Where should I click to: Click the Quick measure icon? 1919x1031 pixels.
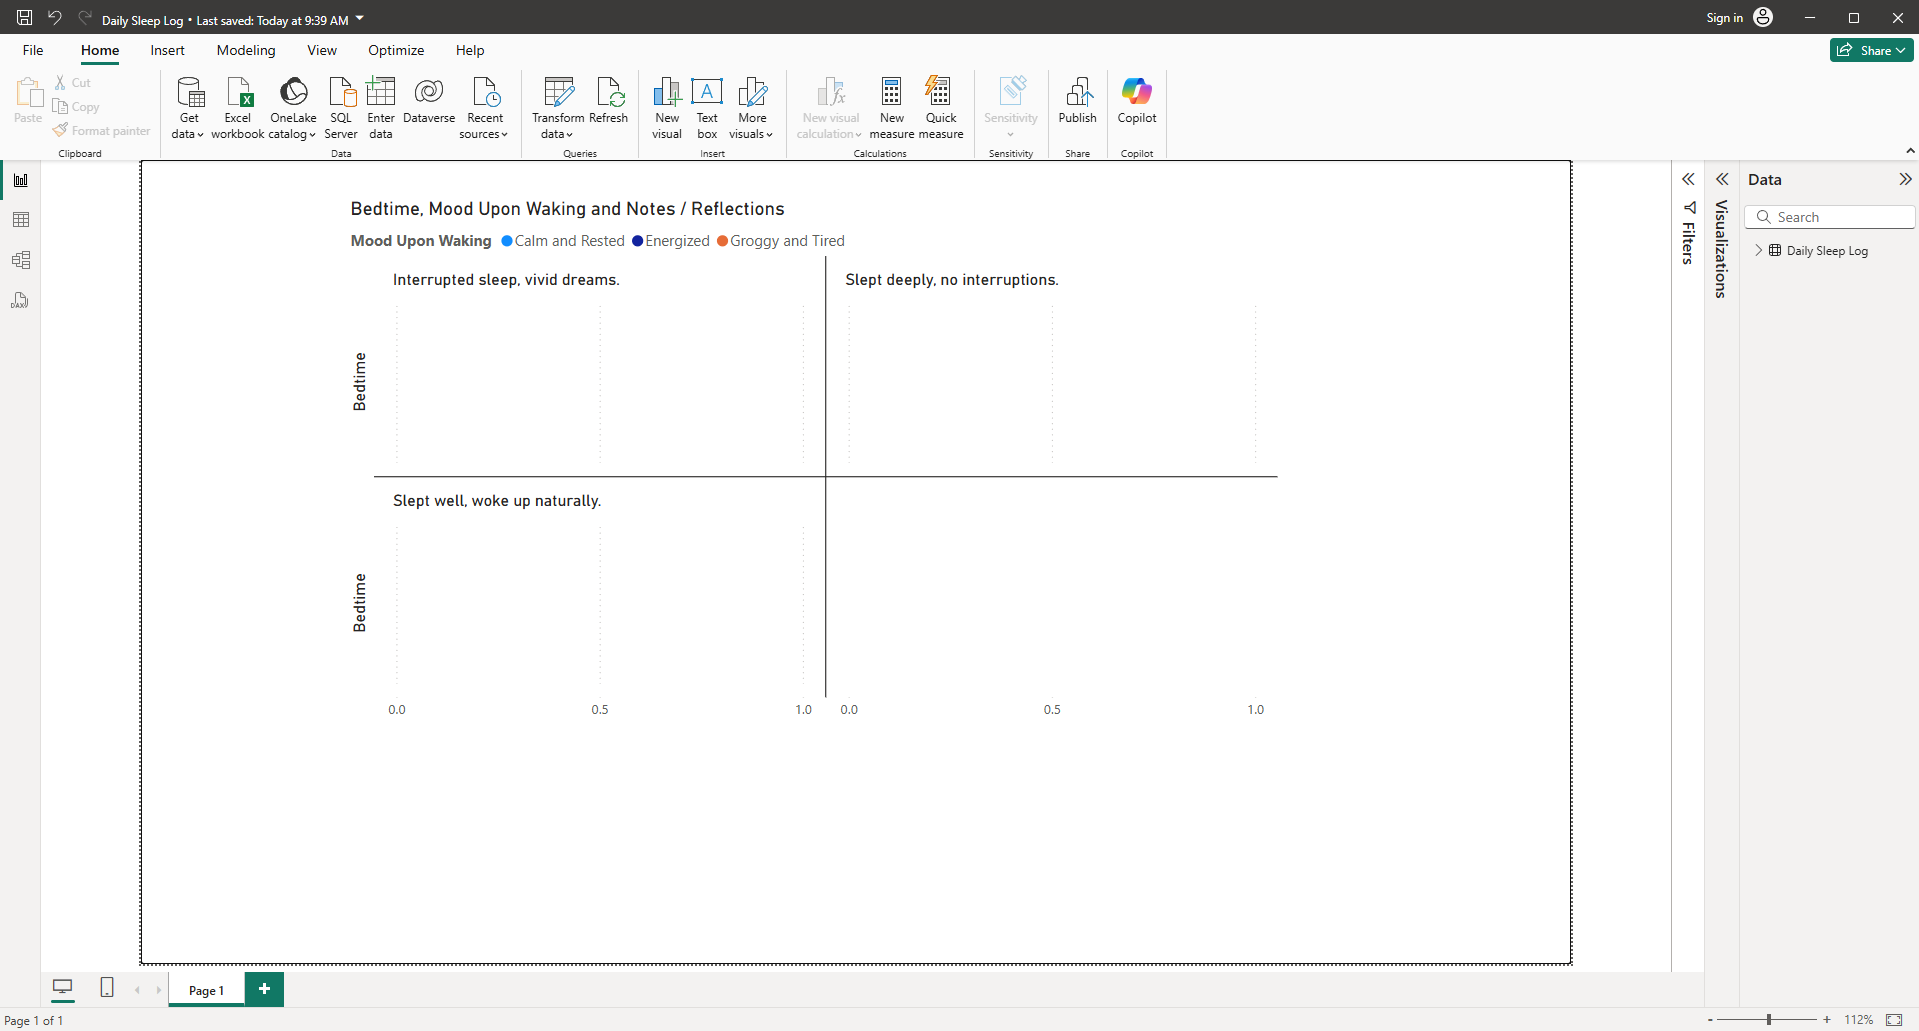click(940, 93)
